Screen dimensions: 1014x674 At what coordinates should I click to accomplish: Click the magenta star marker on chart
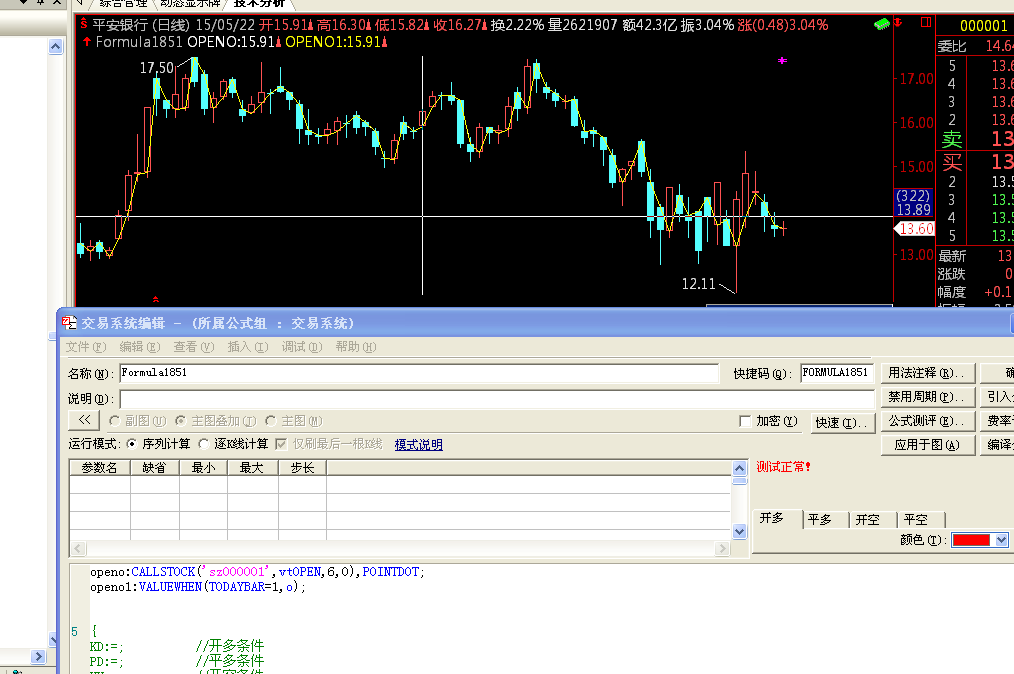pyautogui.click(x=782, y=60)
